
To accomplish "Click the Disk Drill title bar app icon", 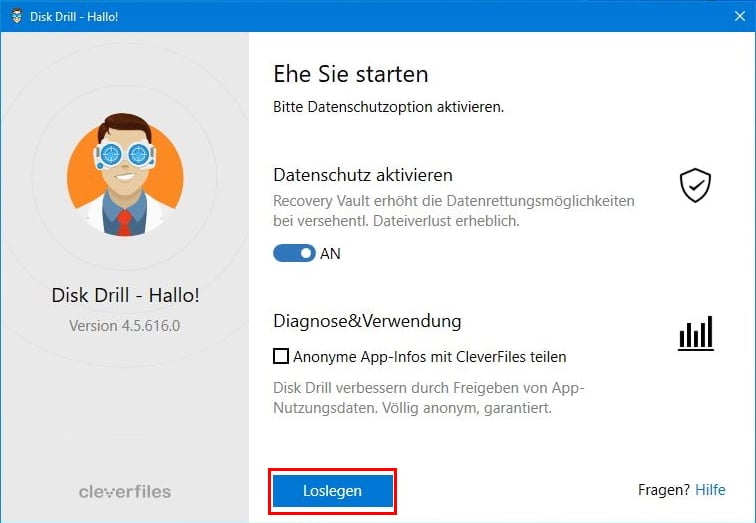I will [x=16, y=16].
